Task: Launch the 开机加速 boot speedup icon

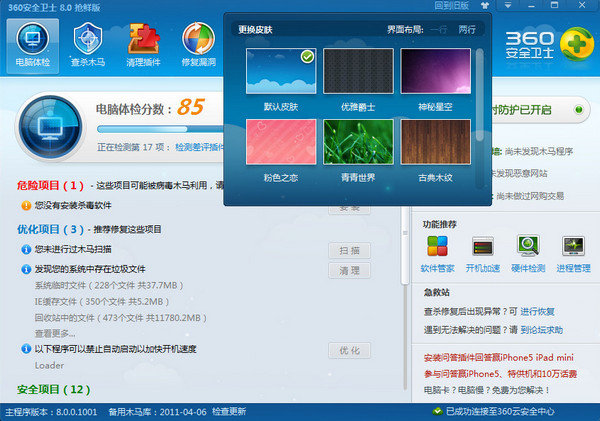Action: [x=484, y=252]
